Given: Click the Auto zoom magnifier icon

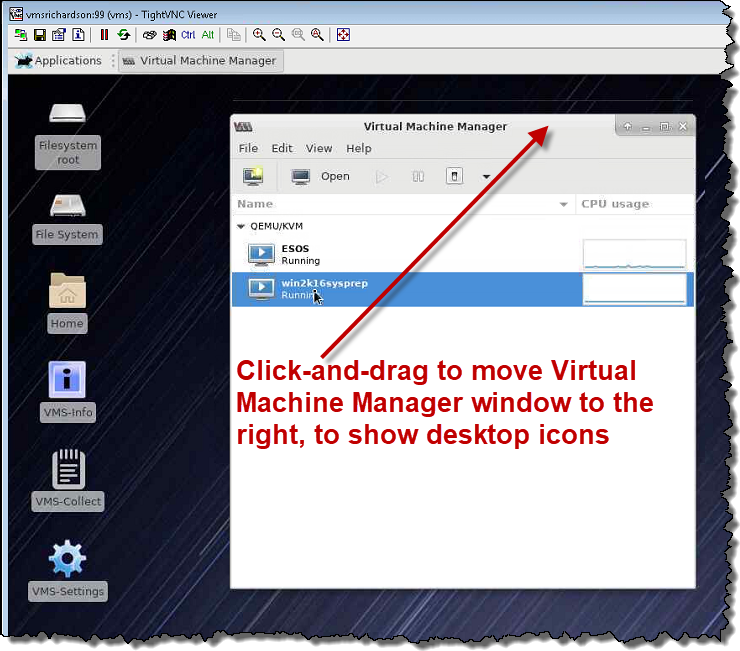Looking at the screenshot, I should point(317,35).
